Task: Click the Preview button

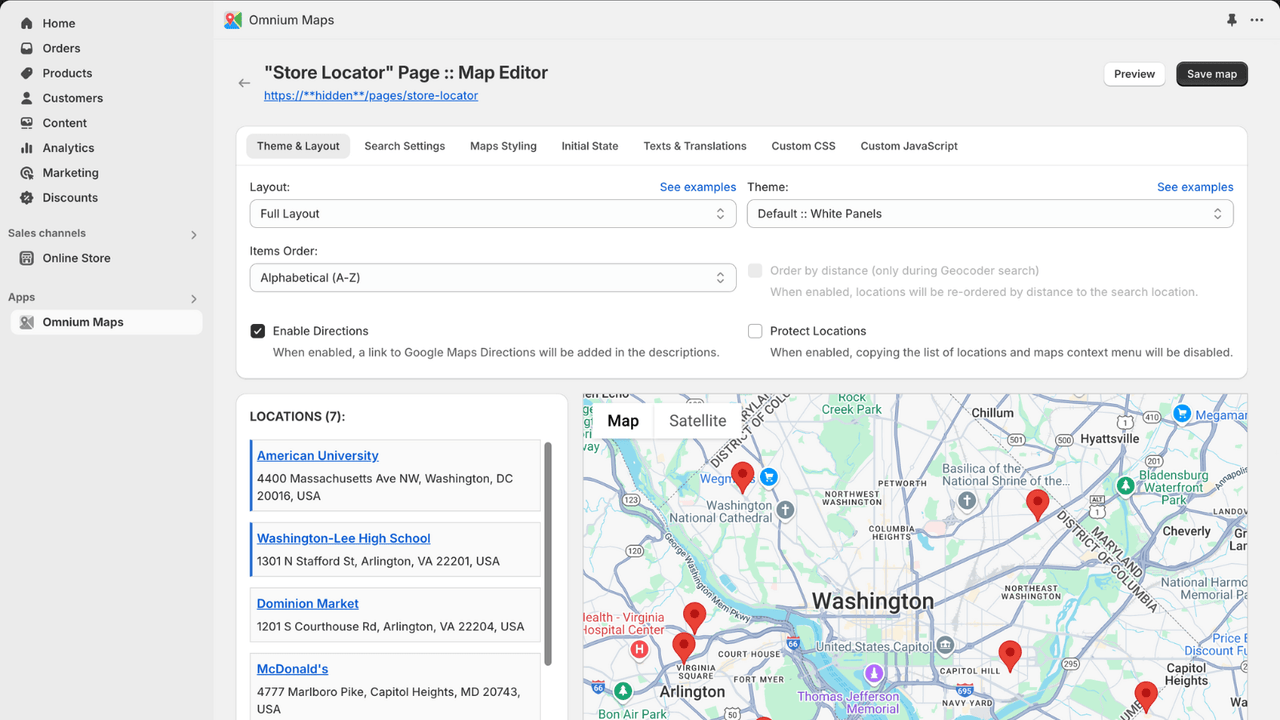Action: pos(1134,74)
